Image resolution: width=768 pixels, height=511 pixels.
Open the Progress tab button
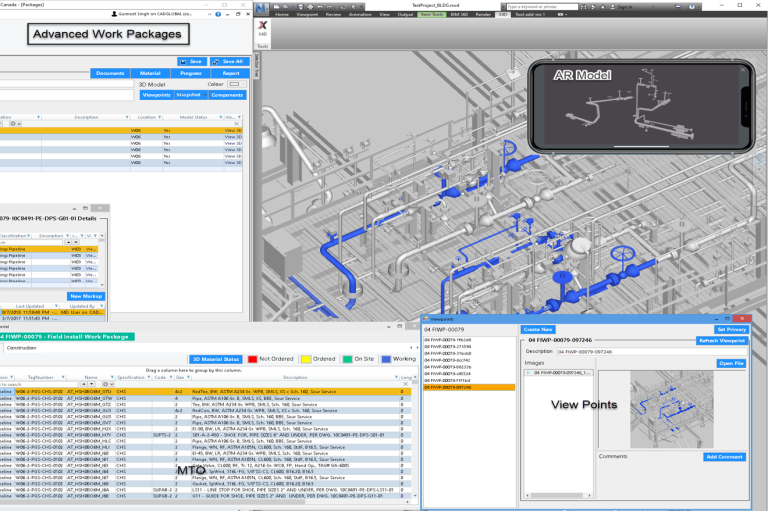191,73
